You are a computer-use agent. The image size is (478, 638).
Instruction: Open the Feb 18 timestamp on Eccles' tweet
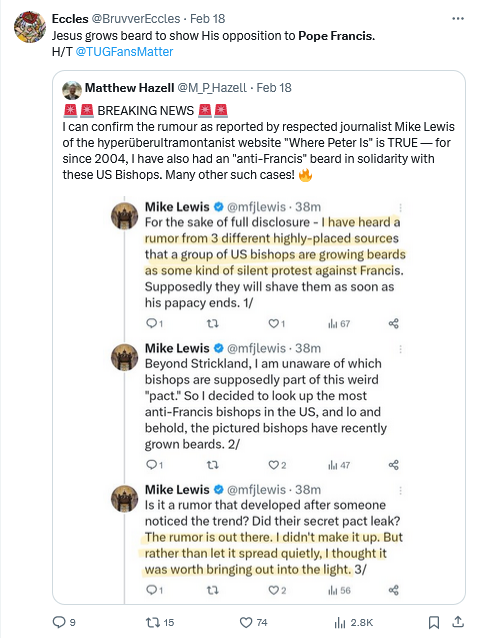(207, 18)
